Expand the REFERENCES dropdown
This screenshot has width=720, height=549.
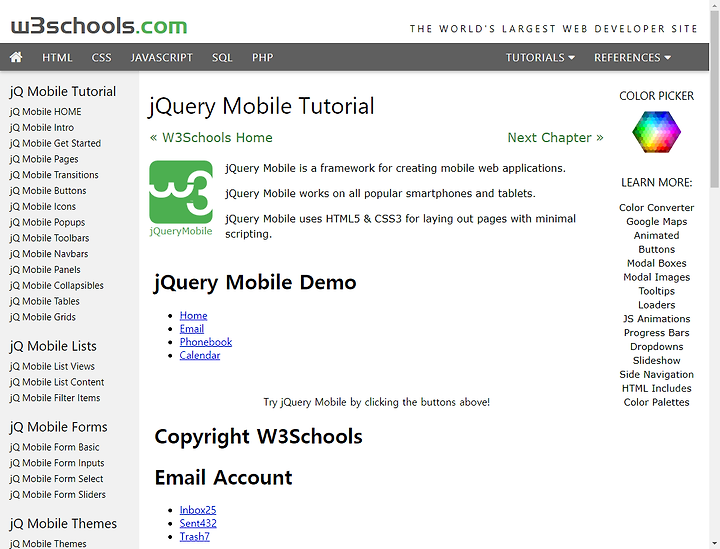(x=632, y=57)
